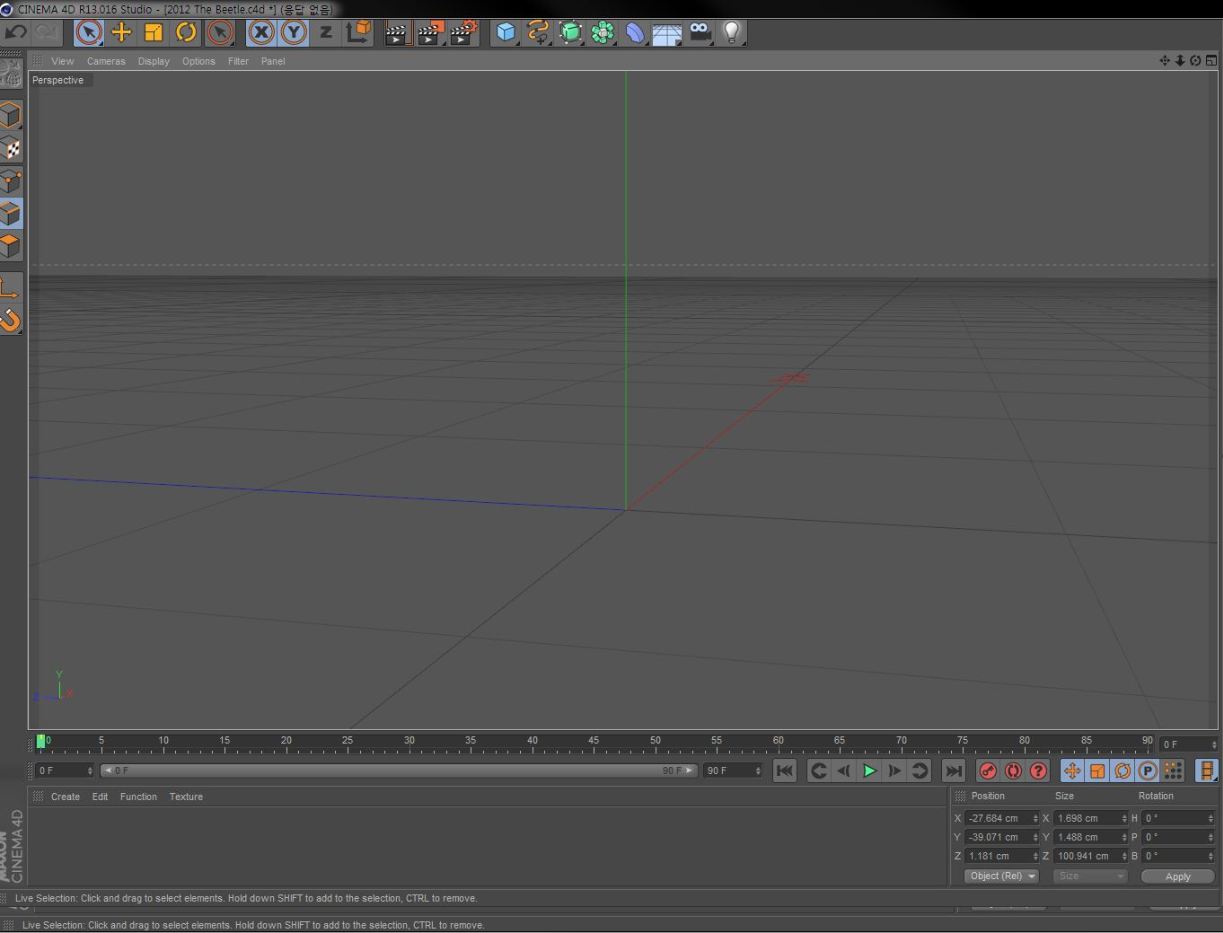The image size is (1223, 933).
Task: Open the viewport Options menu
Action: pos(198,61)
